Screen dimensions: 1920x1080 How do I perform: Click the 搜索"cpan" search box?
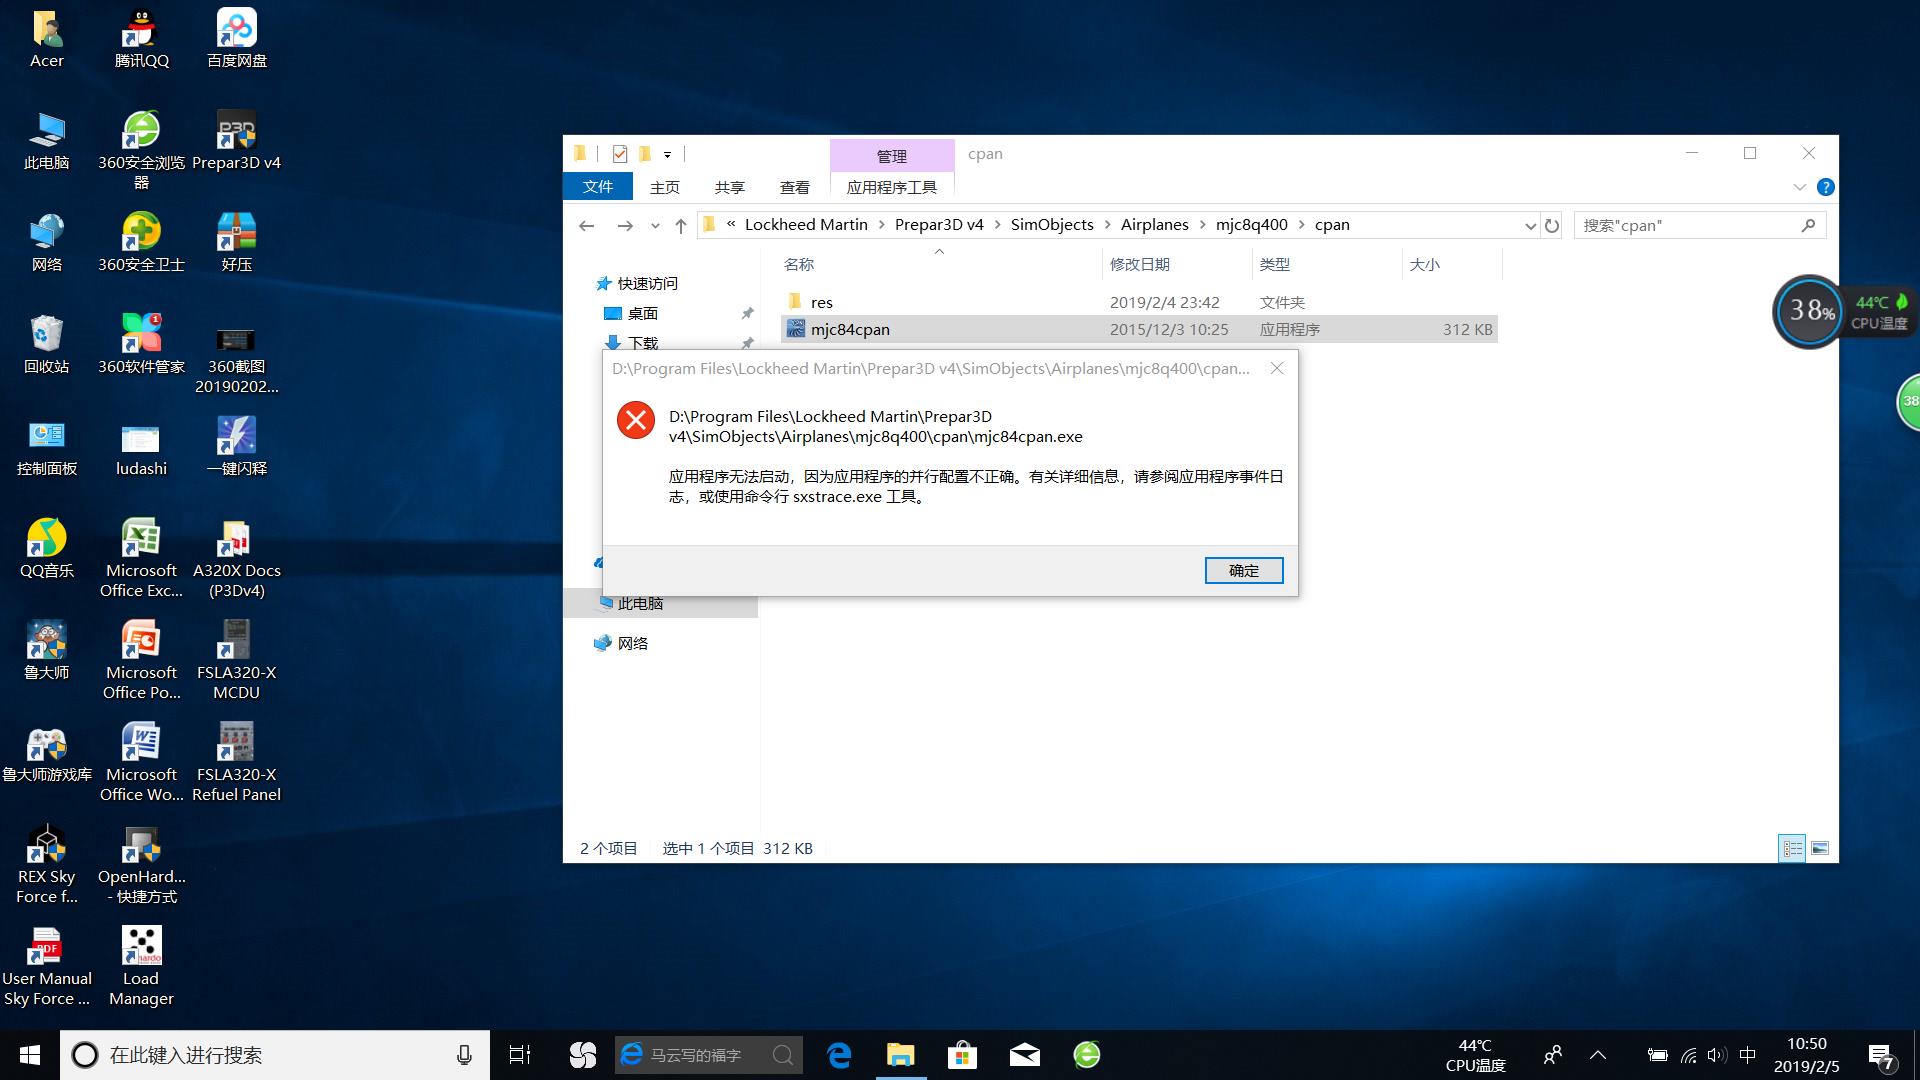[1700, 226]
